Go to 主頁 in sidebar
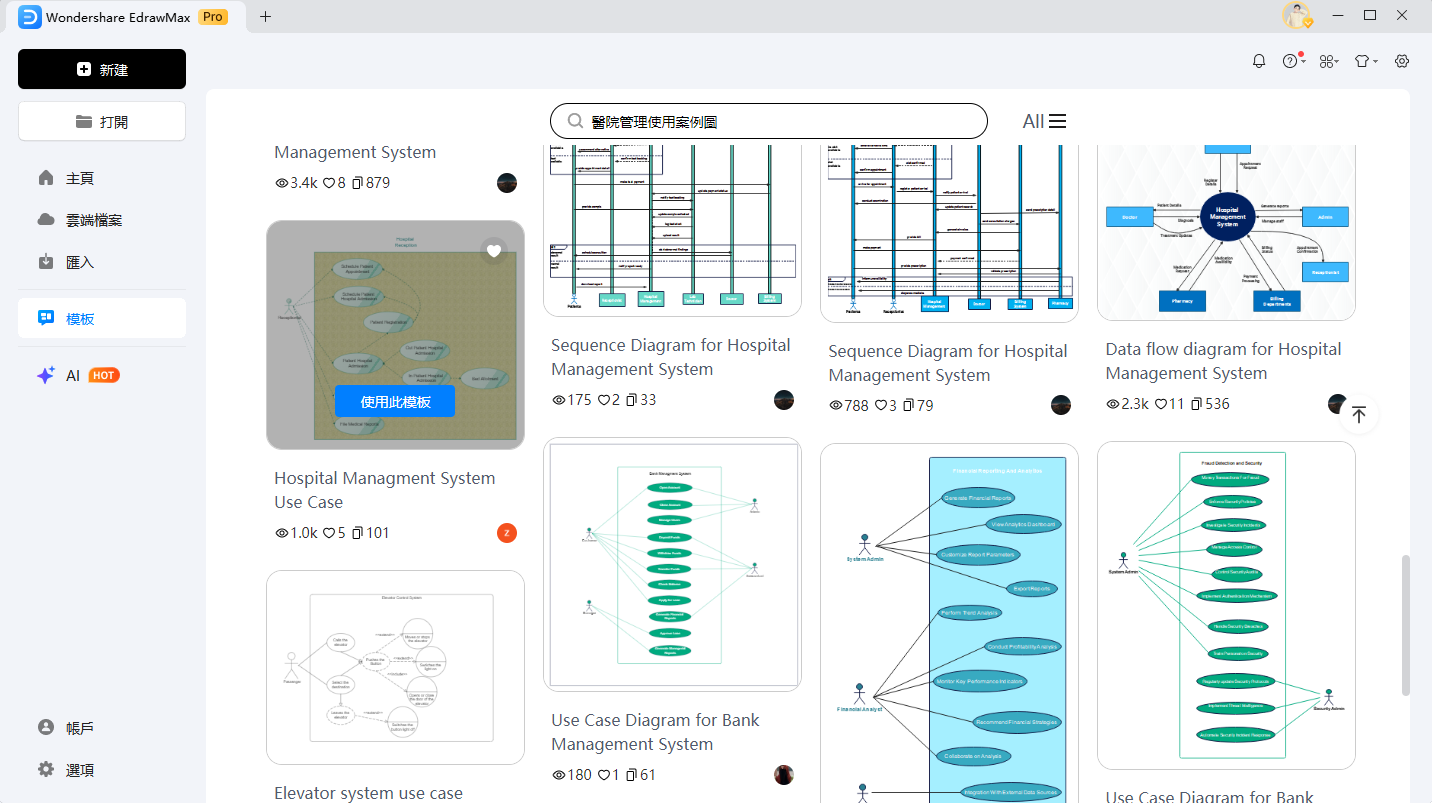 coord(80,178)
